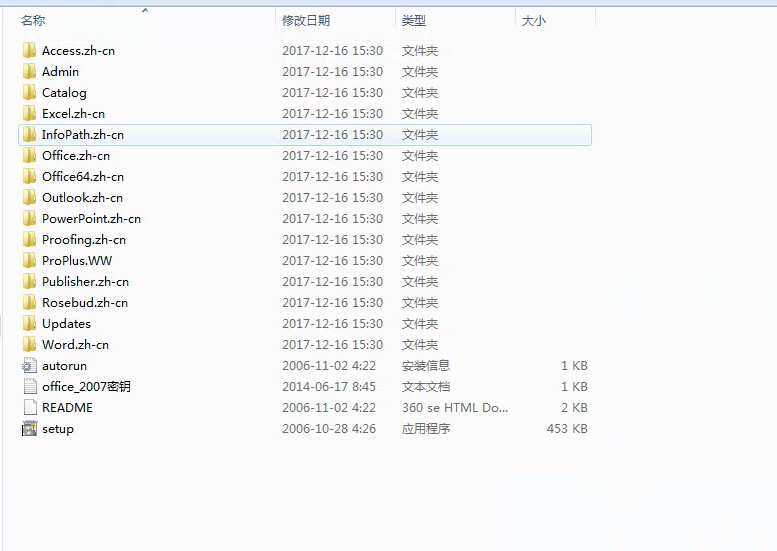Click the Word.zh-cn folder icon
The width and height of the screenshot is (777, 551).
(x=30, y=344)
